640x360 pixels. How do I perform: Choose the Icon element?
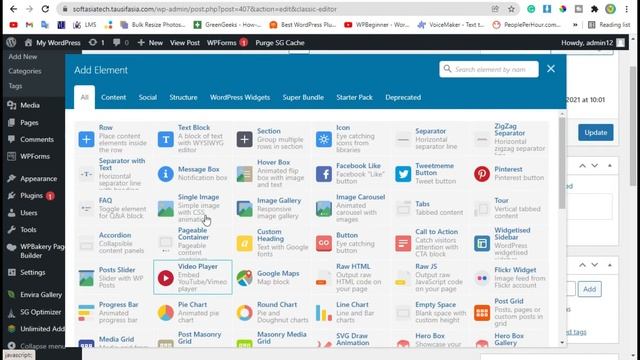[x=351, y=139]
